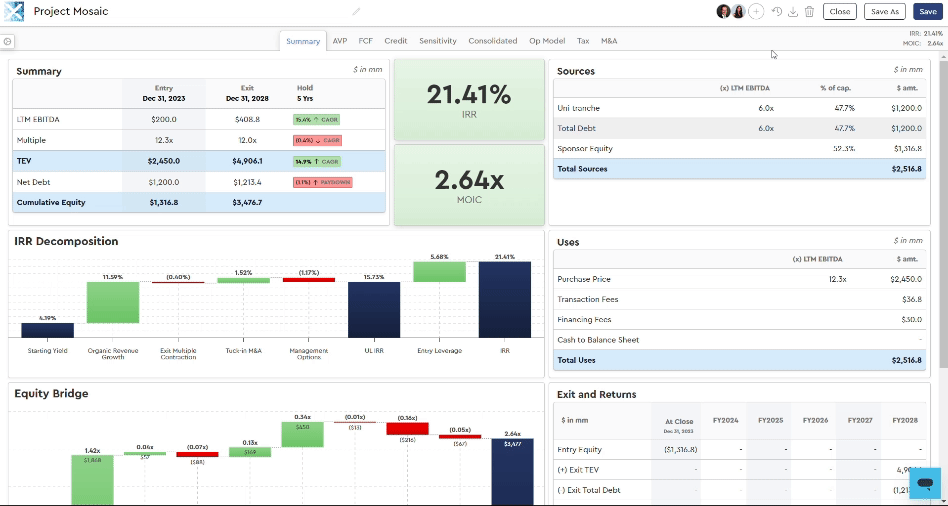The image size is (948, 506).
Task: Click the app logo in the header
Action: [14, 11]
